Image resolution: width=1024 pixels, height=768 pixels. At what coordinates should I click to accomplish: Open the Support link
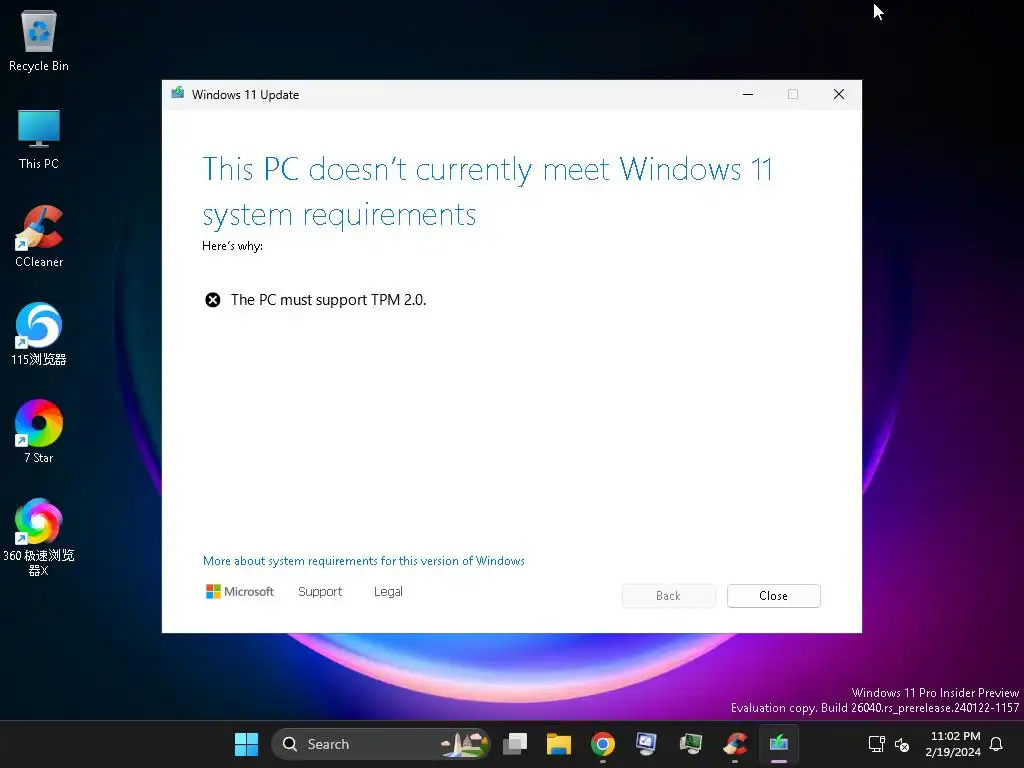click(x=320, y=592)
